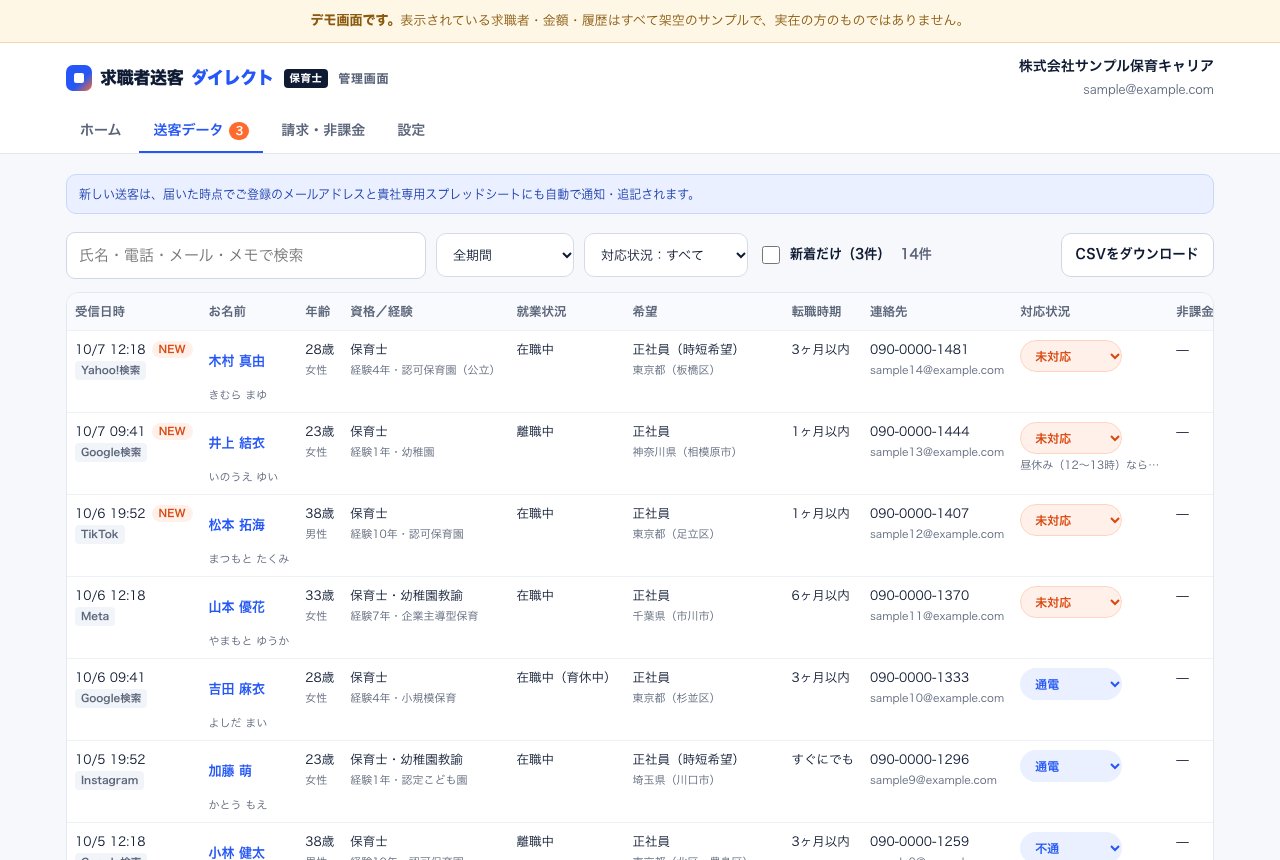Click the 受信日時 column header
This screenshot has width=1280, height=860.
pos(100,312)
